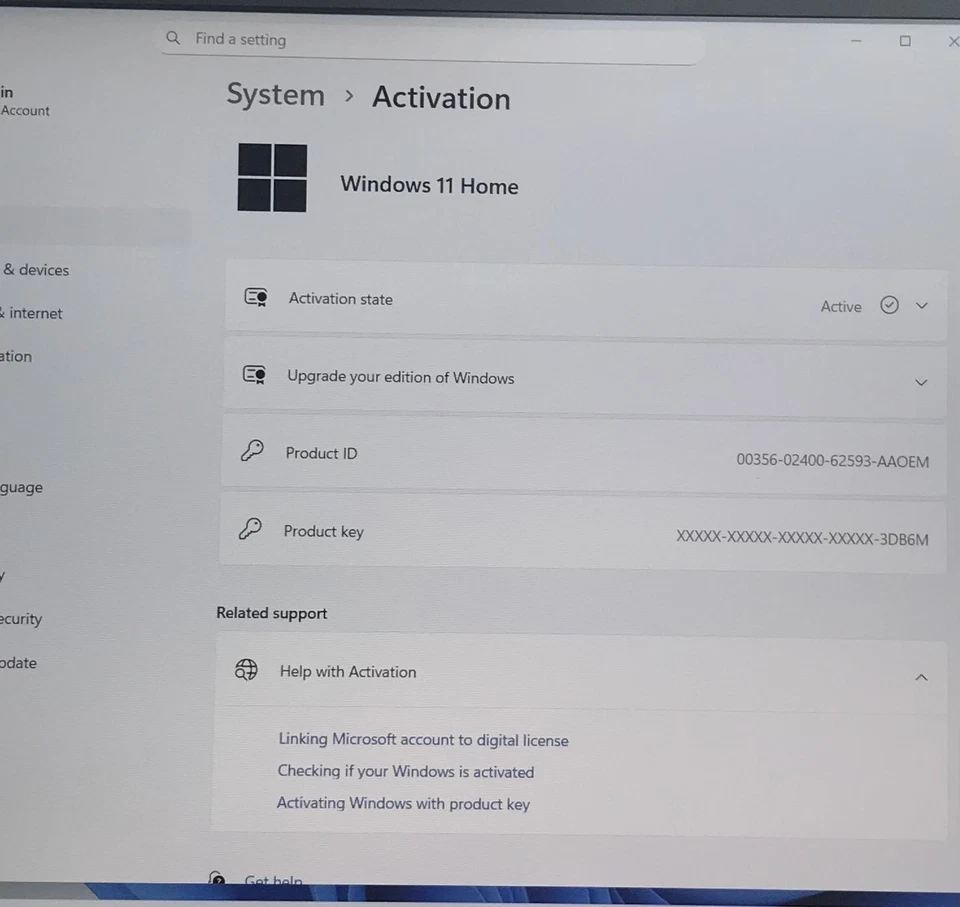Image resolution: width=960 pixels, height=907 pixels.
Task: Select product key ending in 3DB6M
Action: click(x=802, y=538)
